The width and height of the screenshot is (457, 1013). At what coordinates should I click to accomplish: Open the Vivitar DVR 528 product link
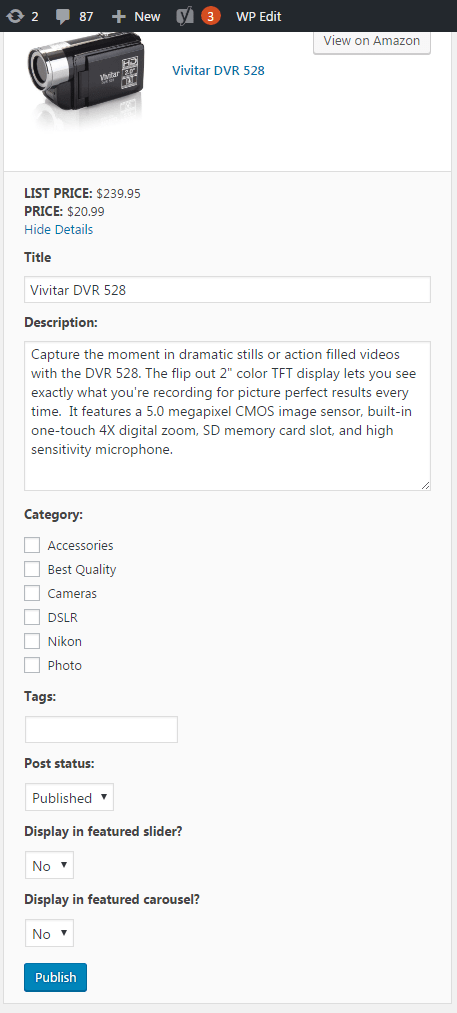218,70
